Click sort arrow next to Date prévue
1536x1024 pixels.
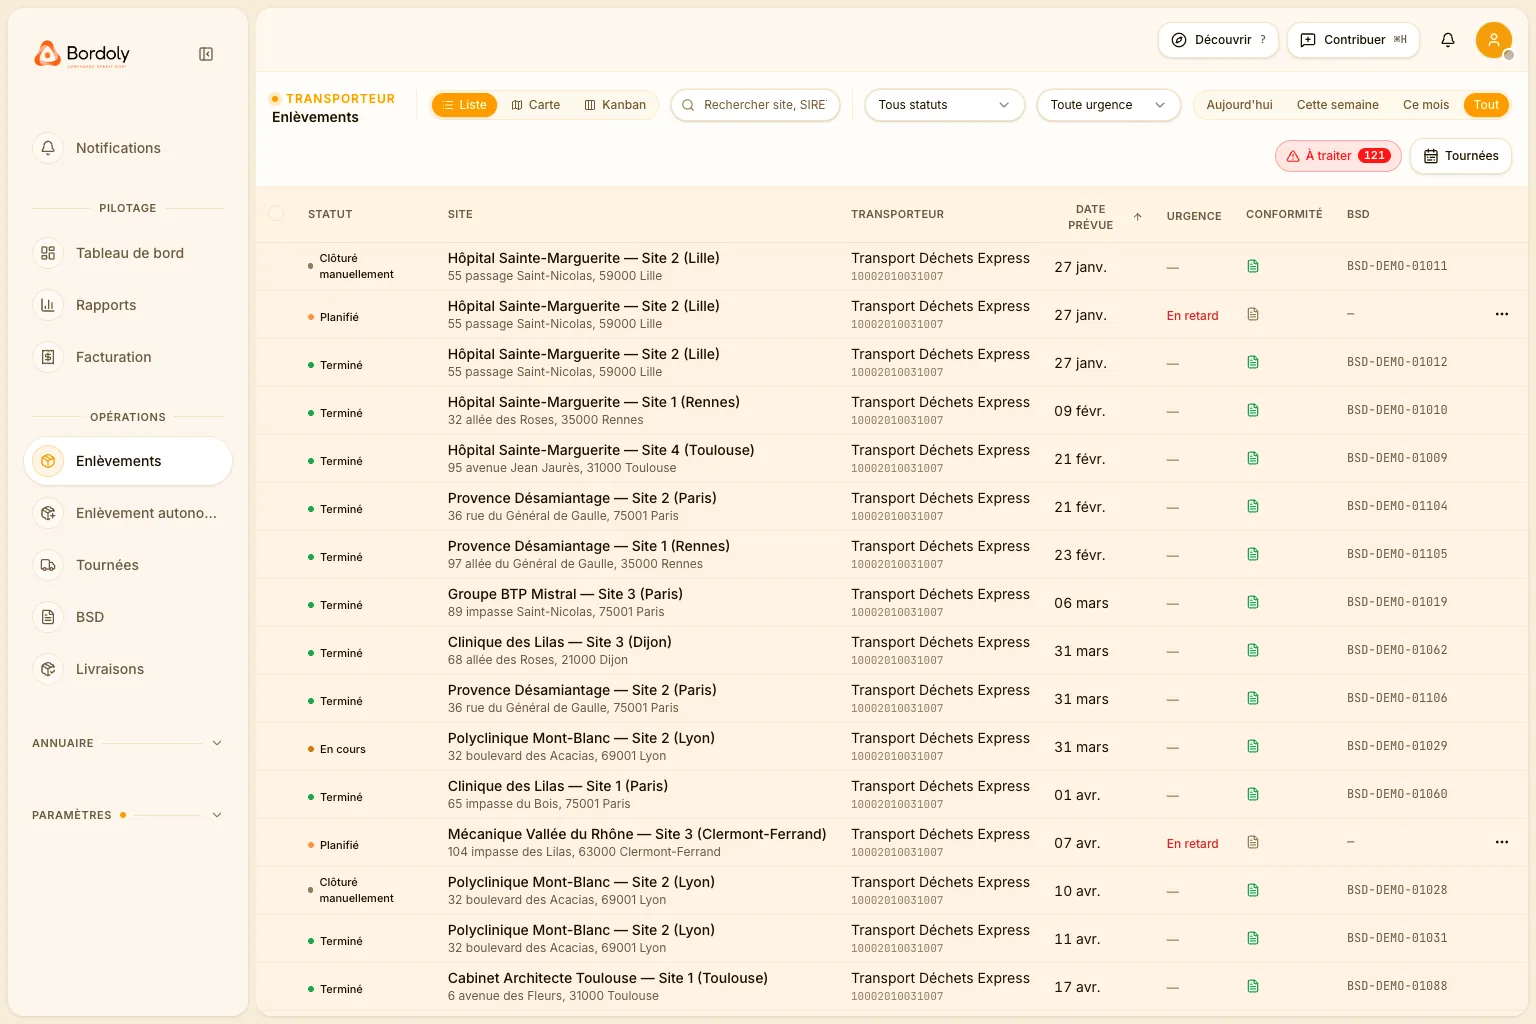coord(1137,217)
